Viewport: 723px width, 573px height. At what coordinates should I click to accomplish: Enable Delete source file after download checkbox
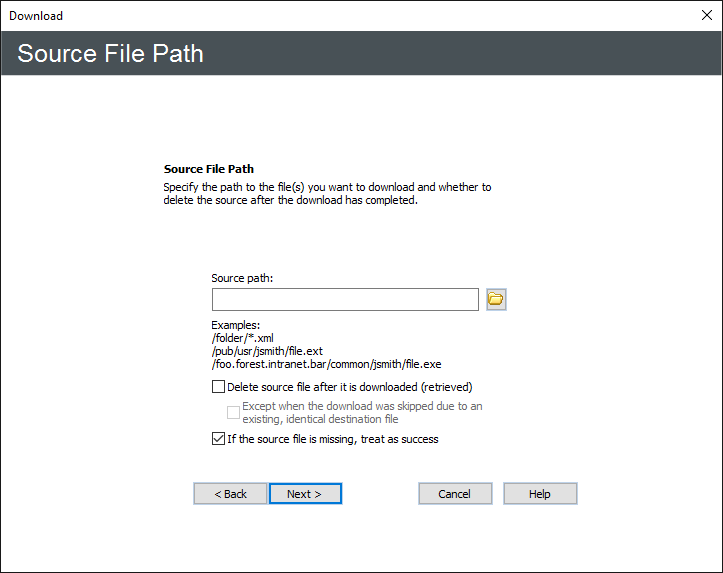(x=219, y=386)
